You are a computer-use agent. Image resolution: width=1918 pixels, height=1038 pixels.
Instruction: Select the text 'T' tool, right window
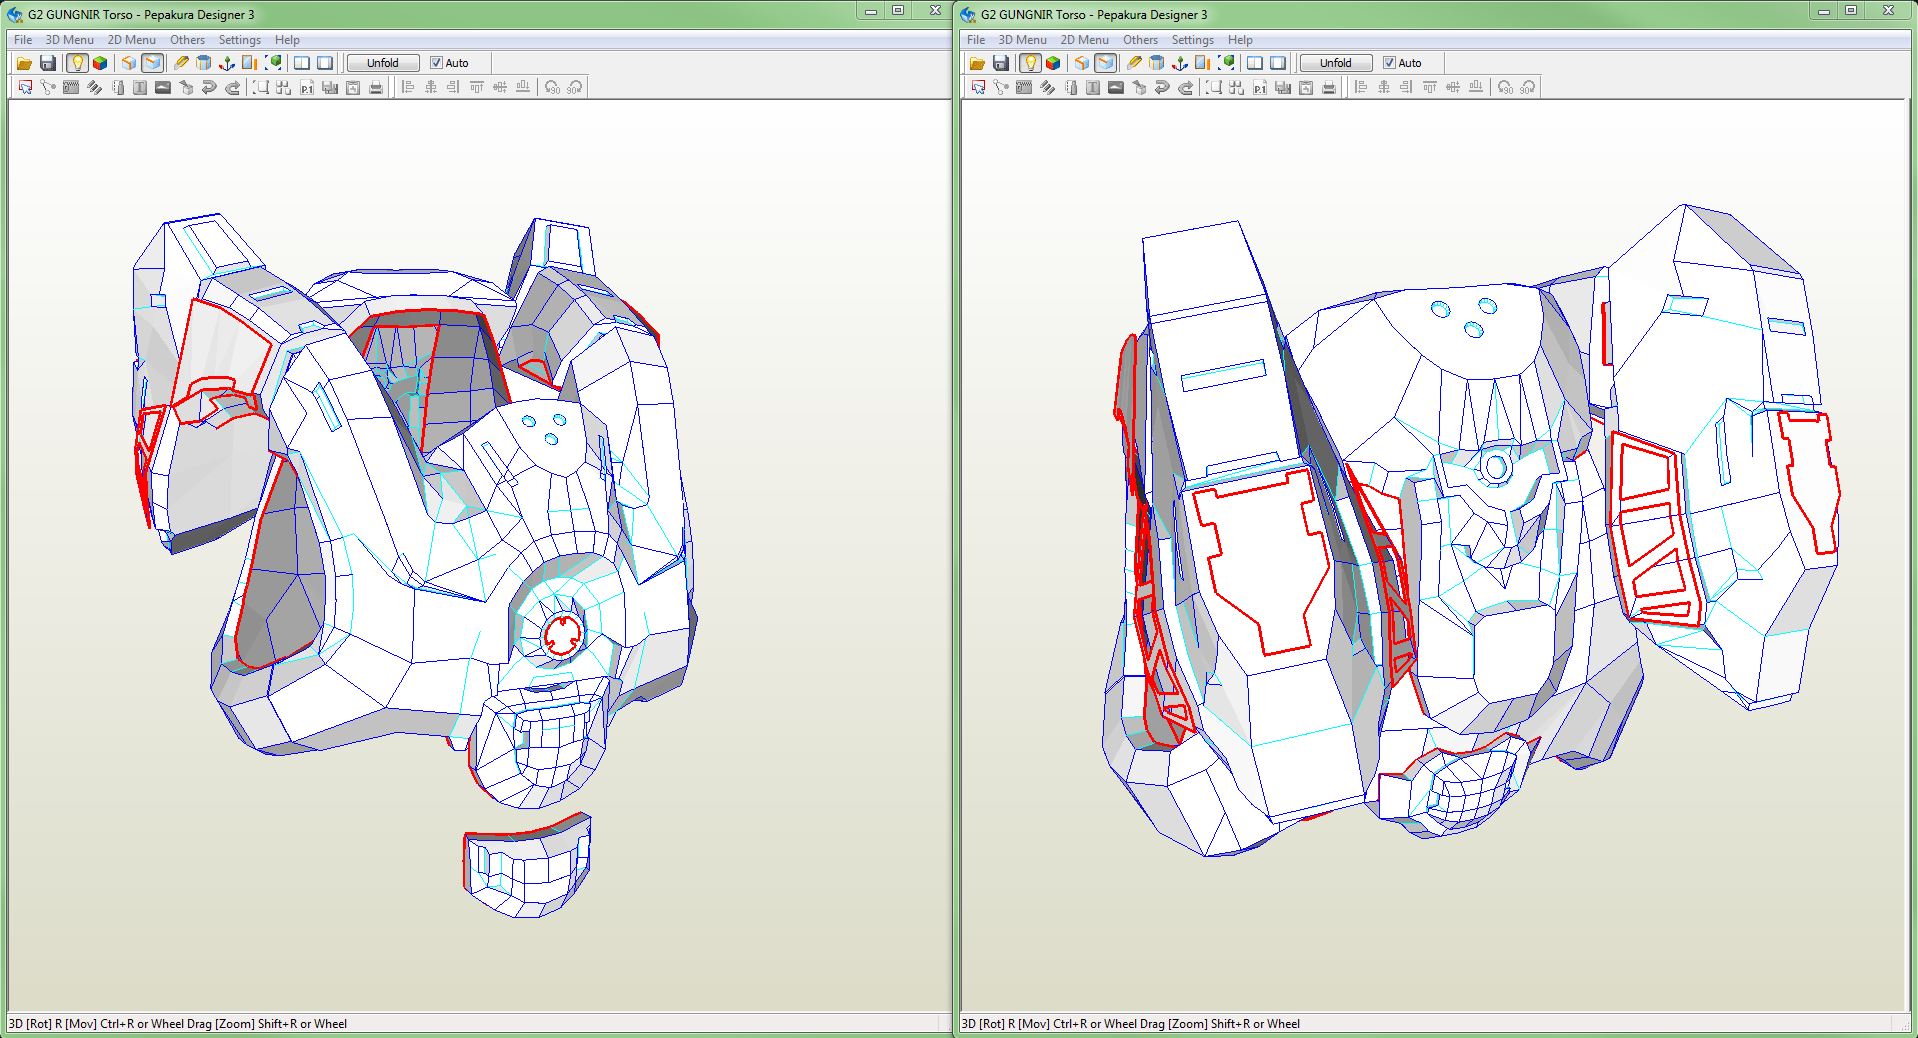pyautogui.click(x=1093, y=88)
